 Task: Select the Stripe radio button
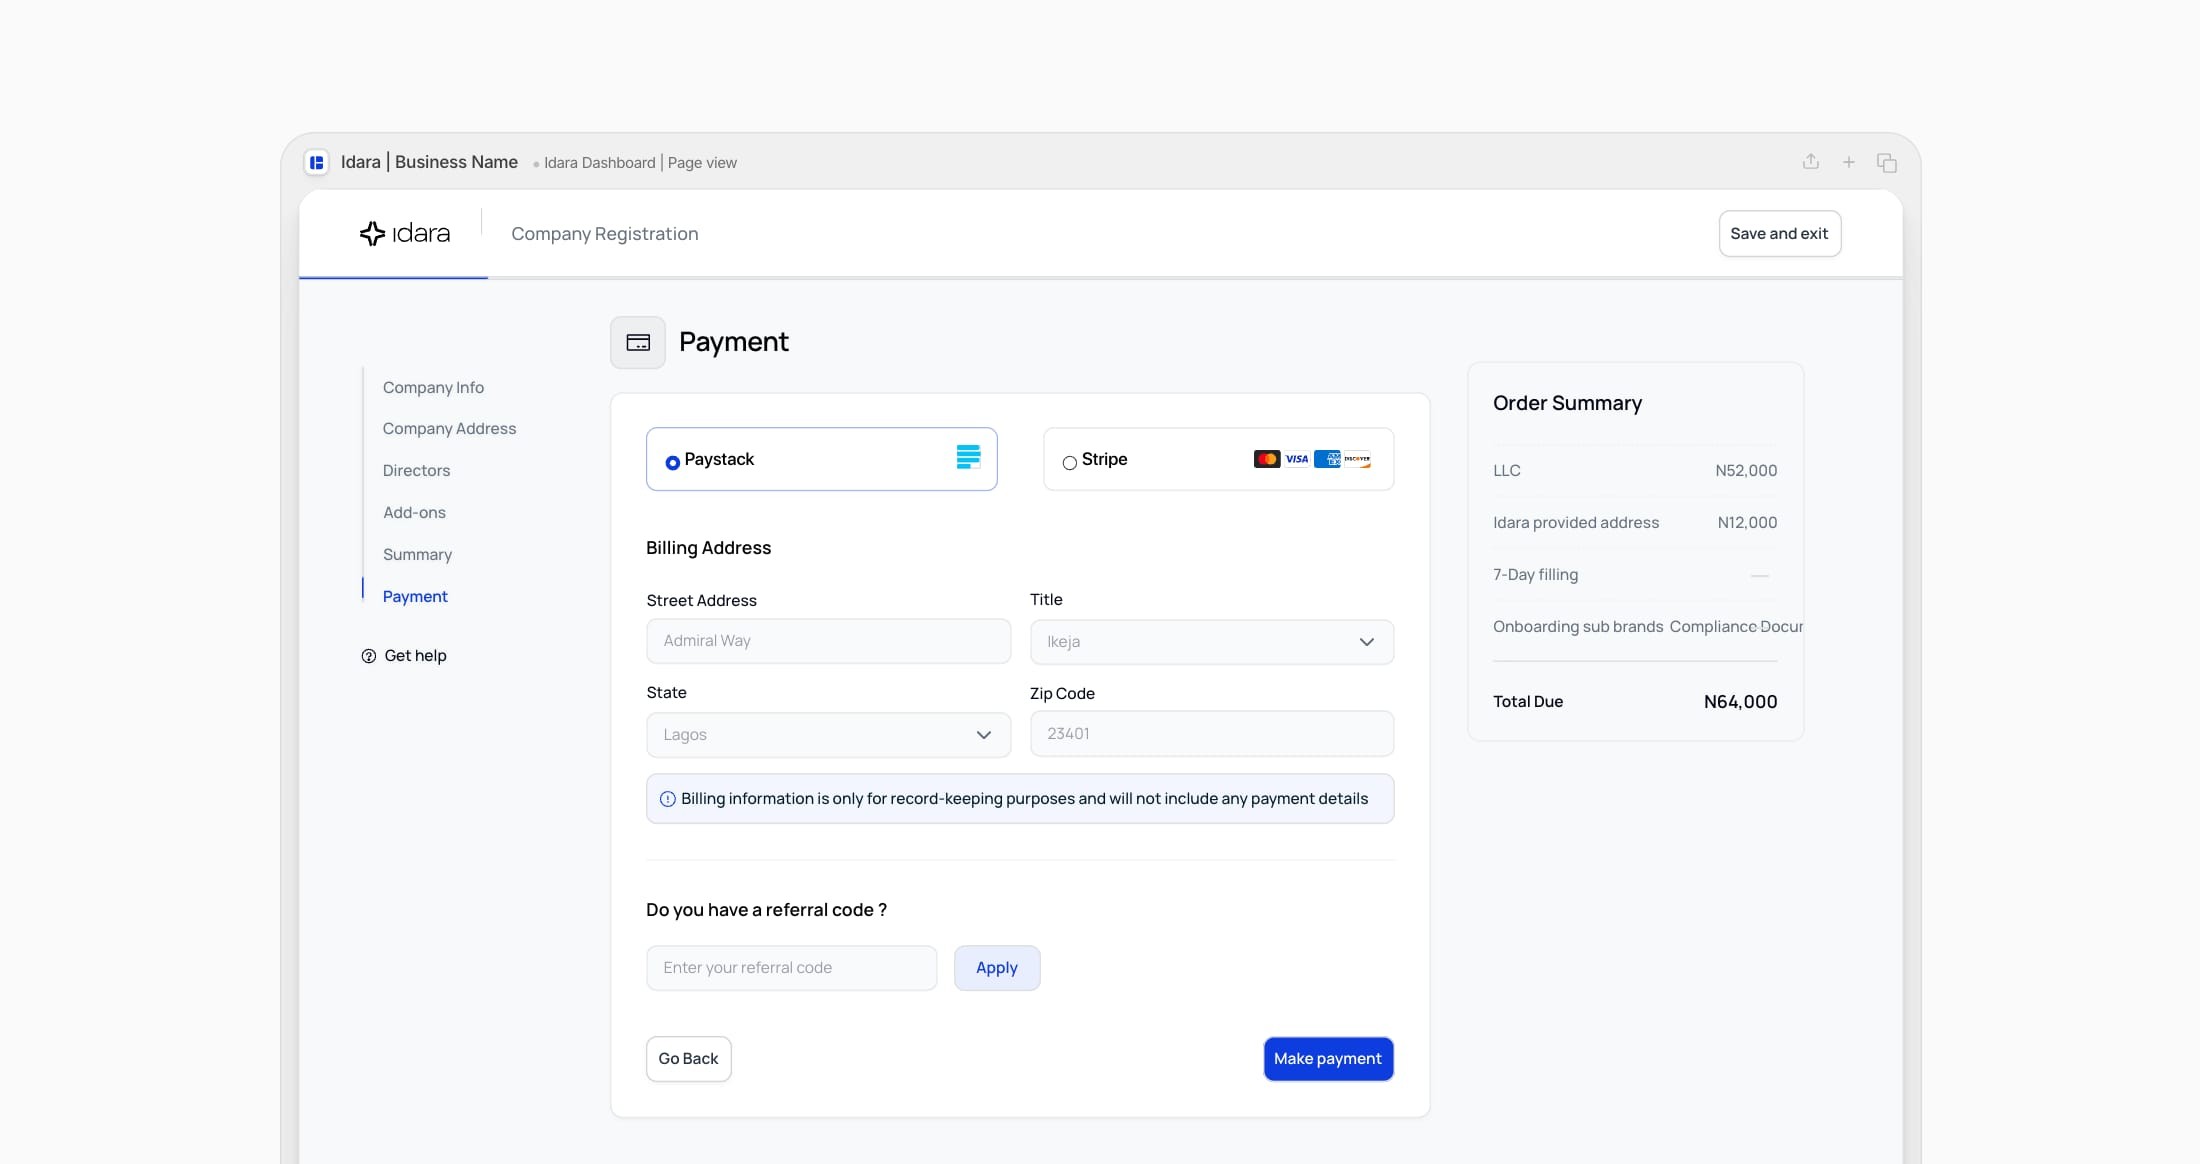pos(1070,463)
